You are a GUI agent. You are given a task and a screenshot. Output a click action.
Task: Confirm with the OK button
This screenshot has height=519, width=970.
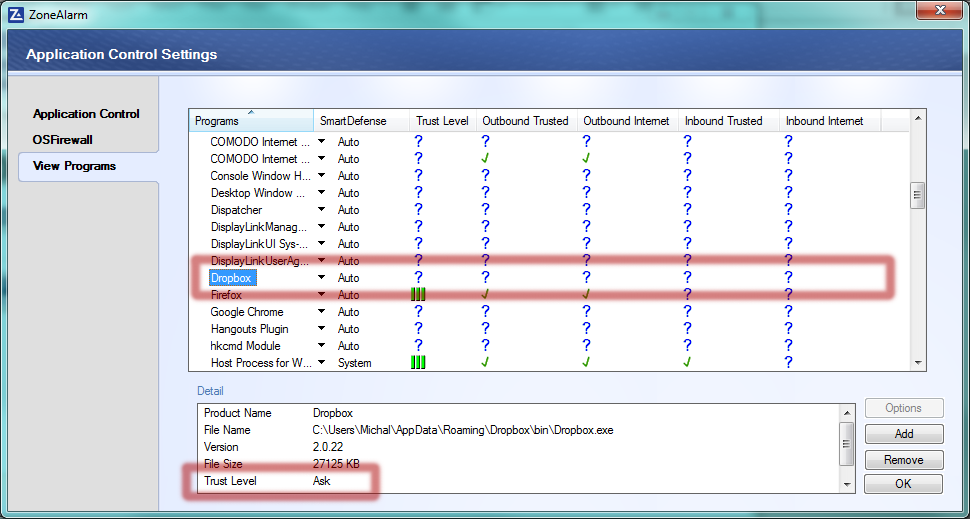click(x=904, y=484)
